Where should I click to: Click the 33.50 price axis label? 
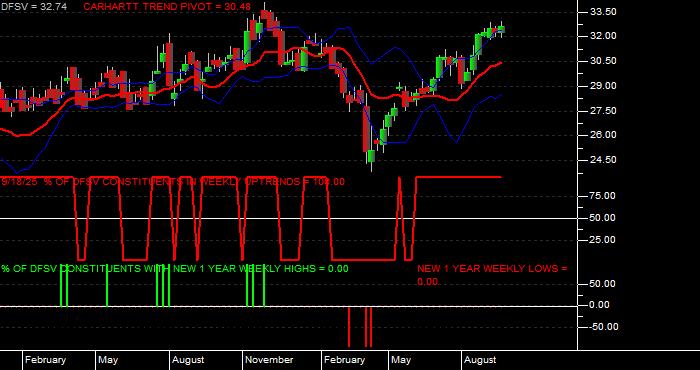[604, 12]
